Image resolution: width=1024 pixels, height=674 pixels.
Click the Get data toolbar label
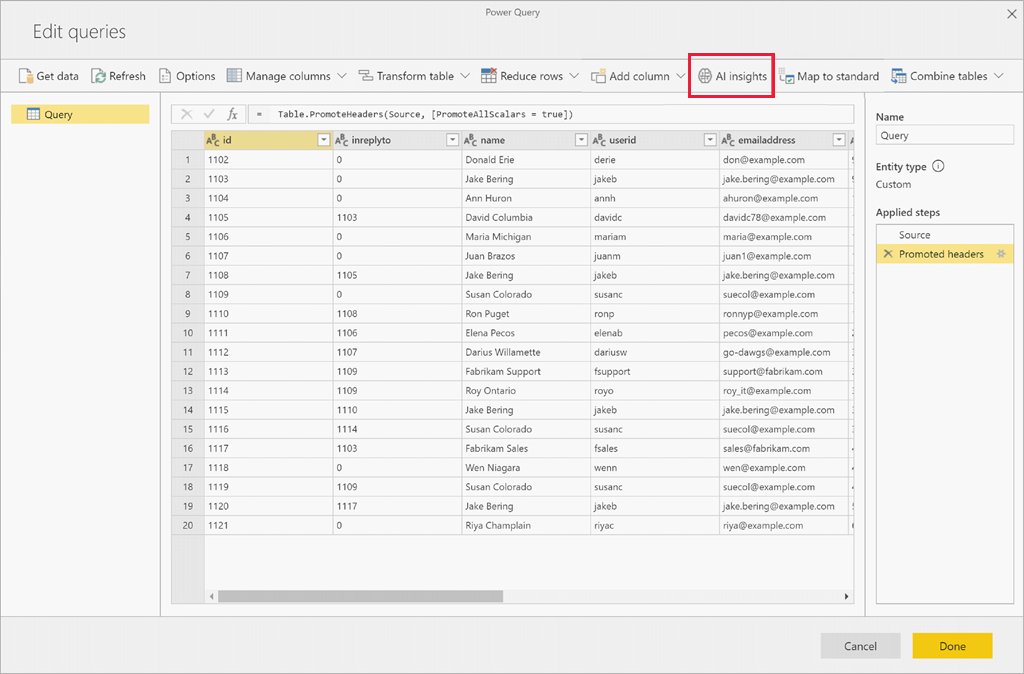click(x=57, y=76)
